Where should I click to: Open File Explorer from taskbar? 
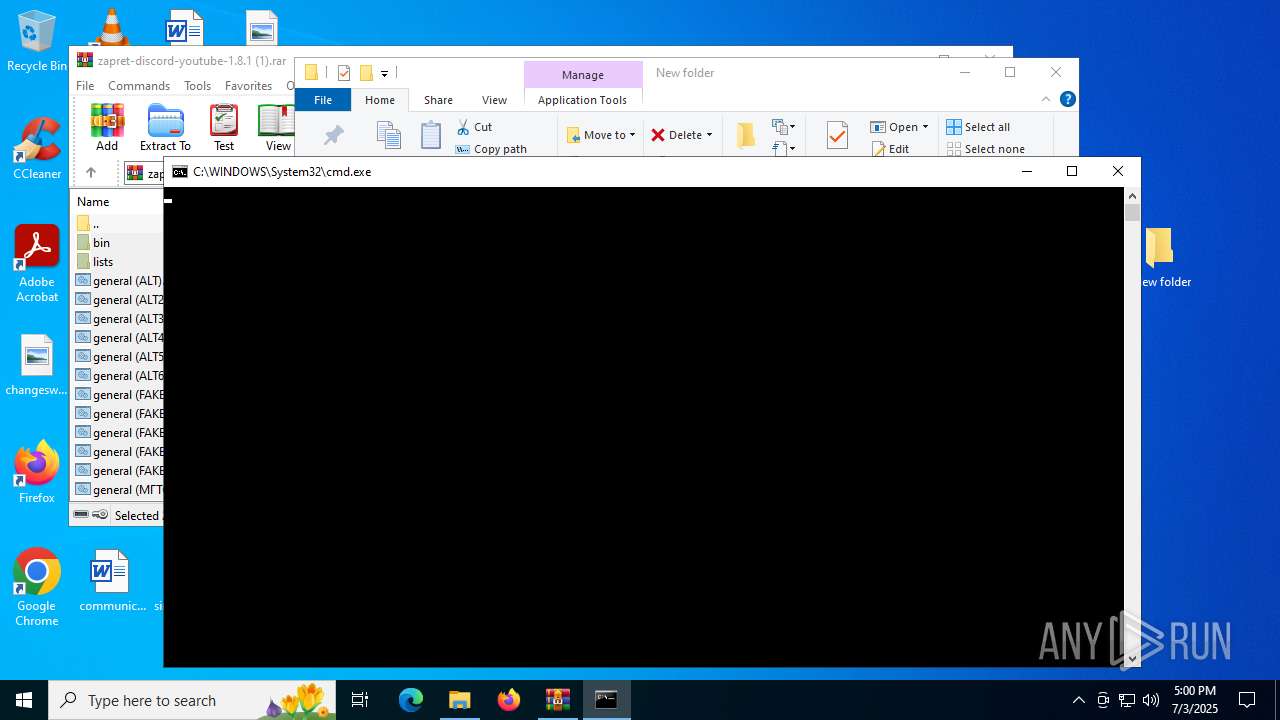coord(459,700)
